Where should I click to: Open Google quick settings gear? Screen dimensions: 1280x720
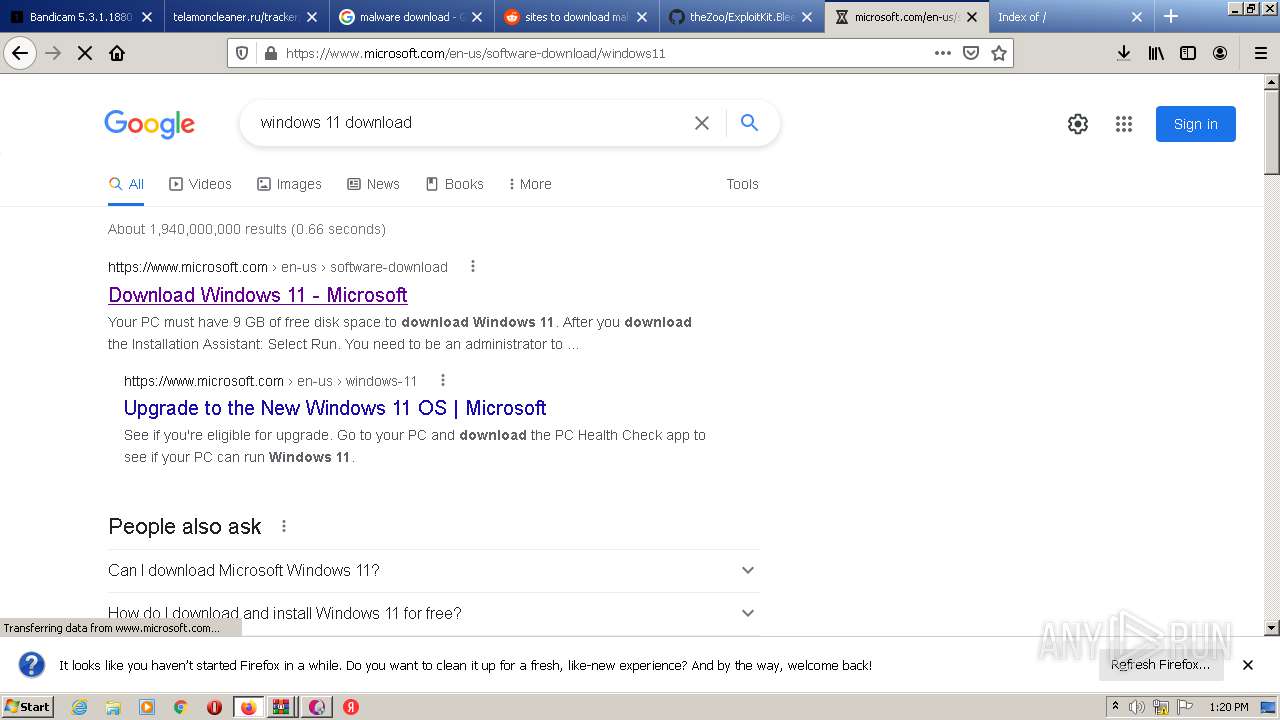(x=1077, y=124)
